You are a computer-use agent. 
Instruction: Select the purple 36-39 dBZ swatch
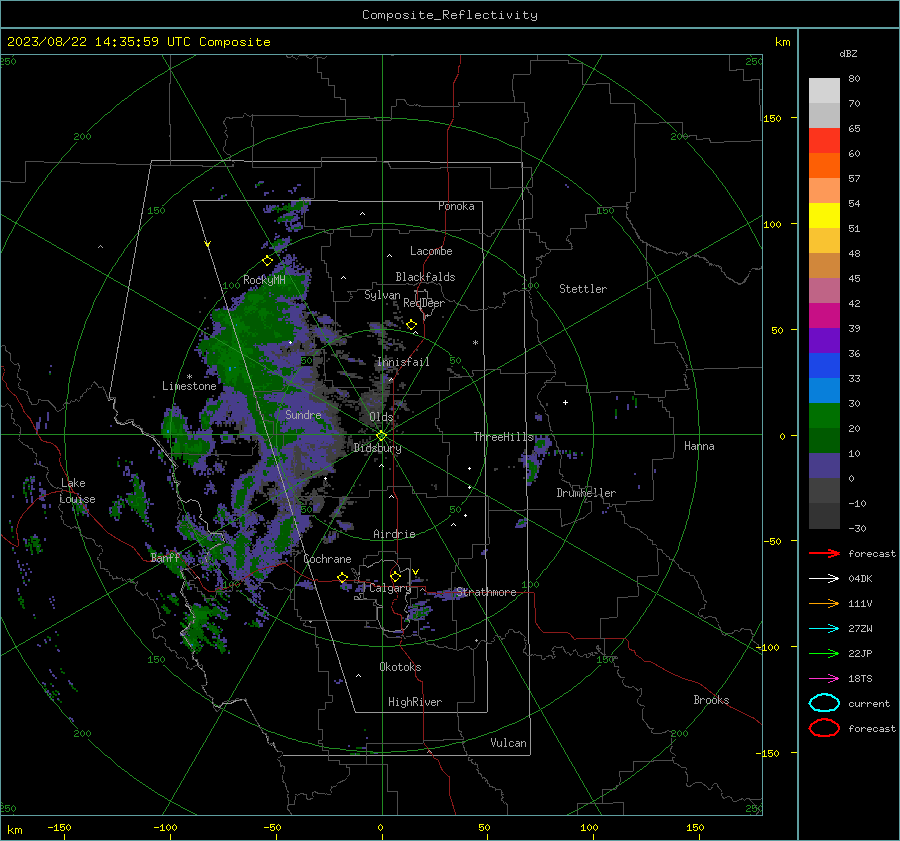(824, 341)
